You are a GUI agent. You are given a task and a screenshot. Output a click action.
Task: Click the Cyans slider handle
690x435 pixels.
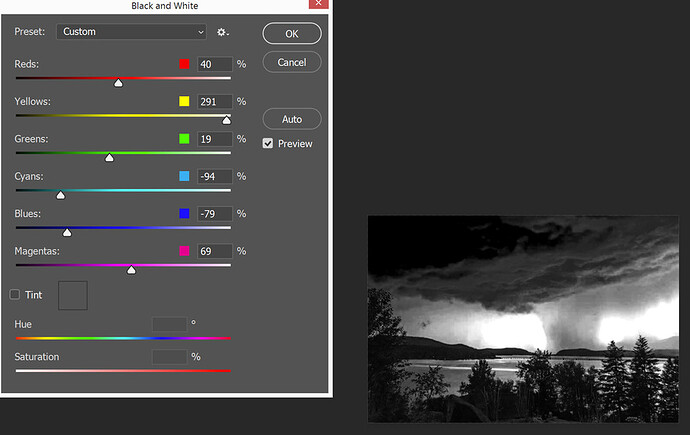(x=60, y=195)
